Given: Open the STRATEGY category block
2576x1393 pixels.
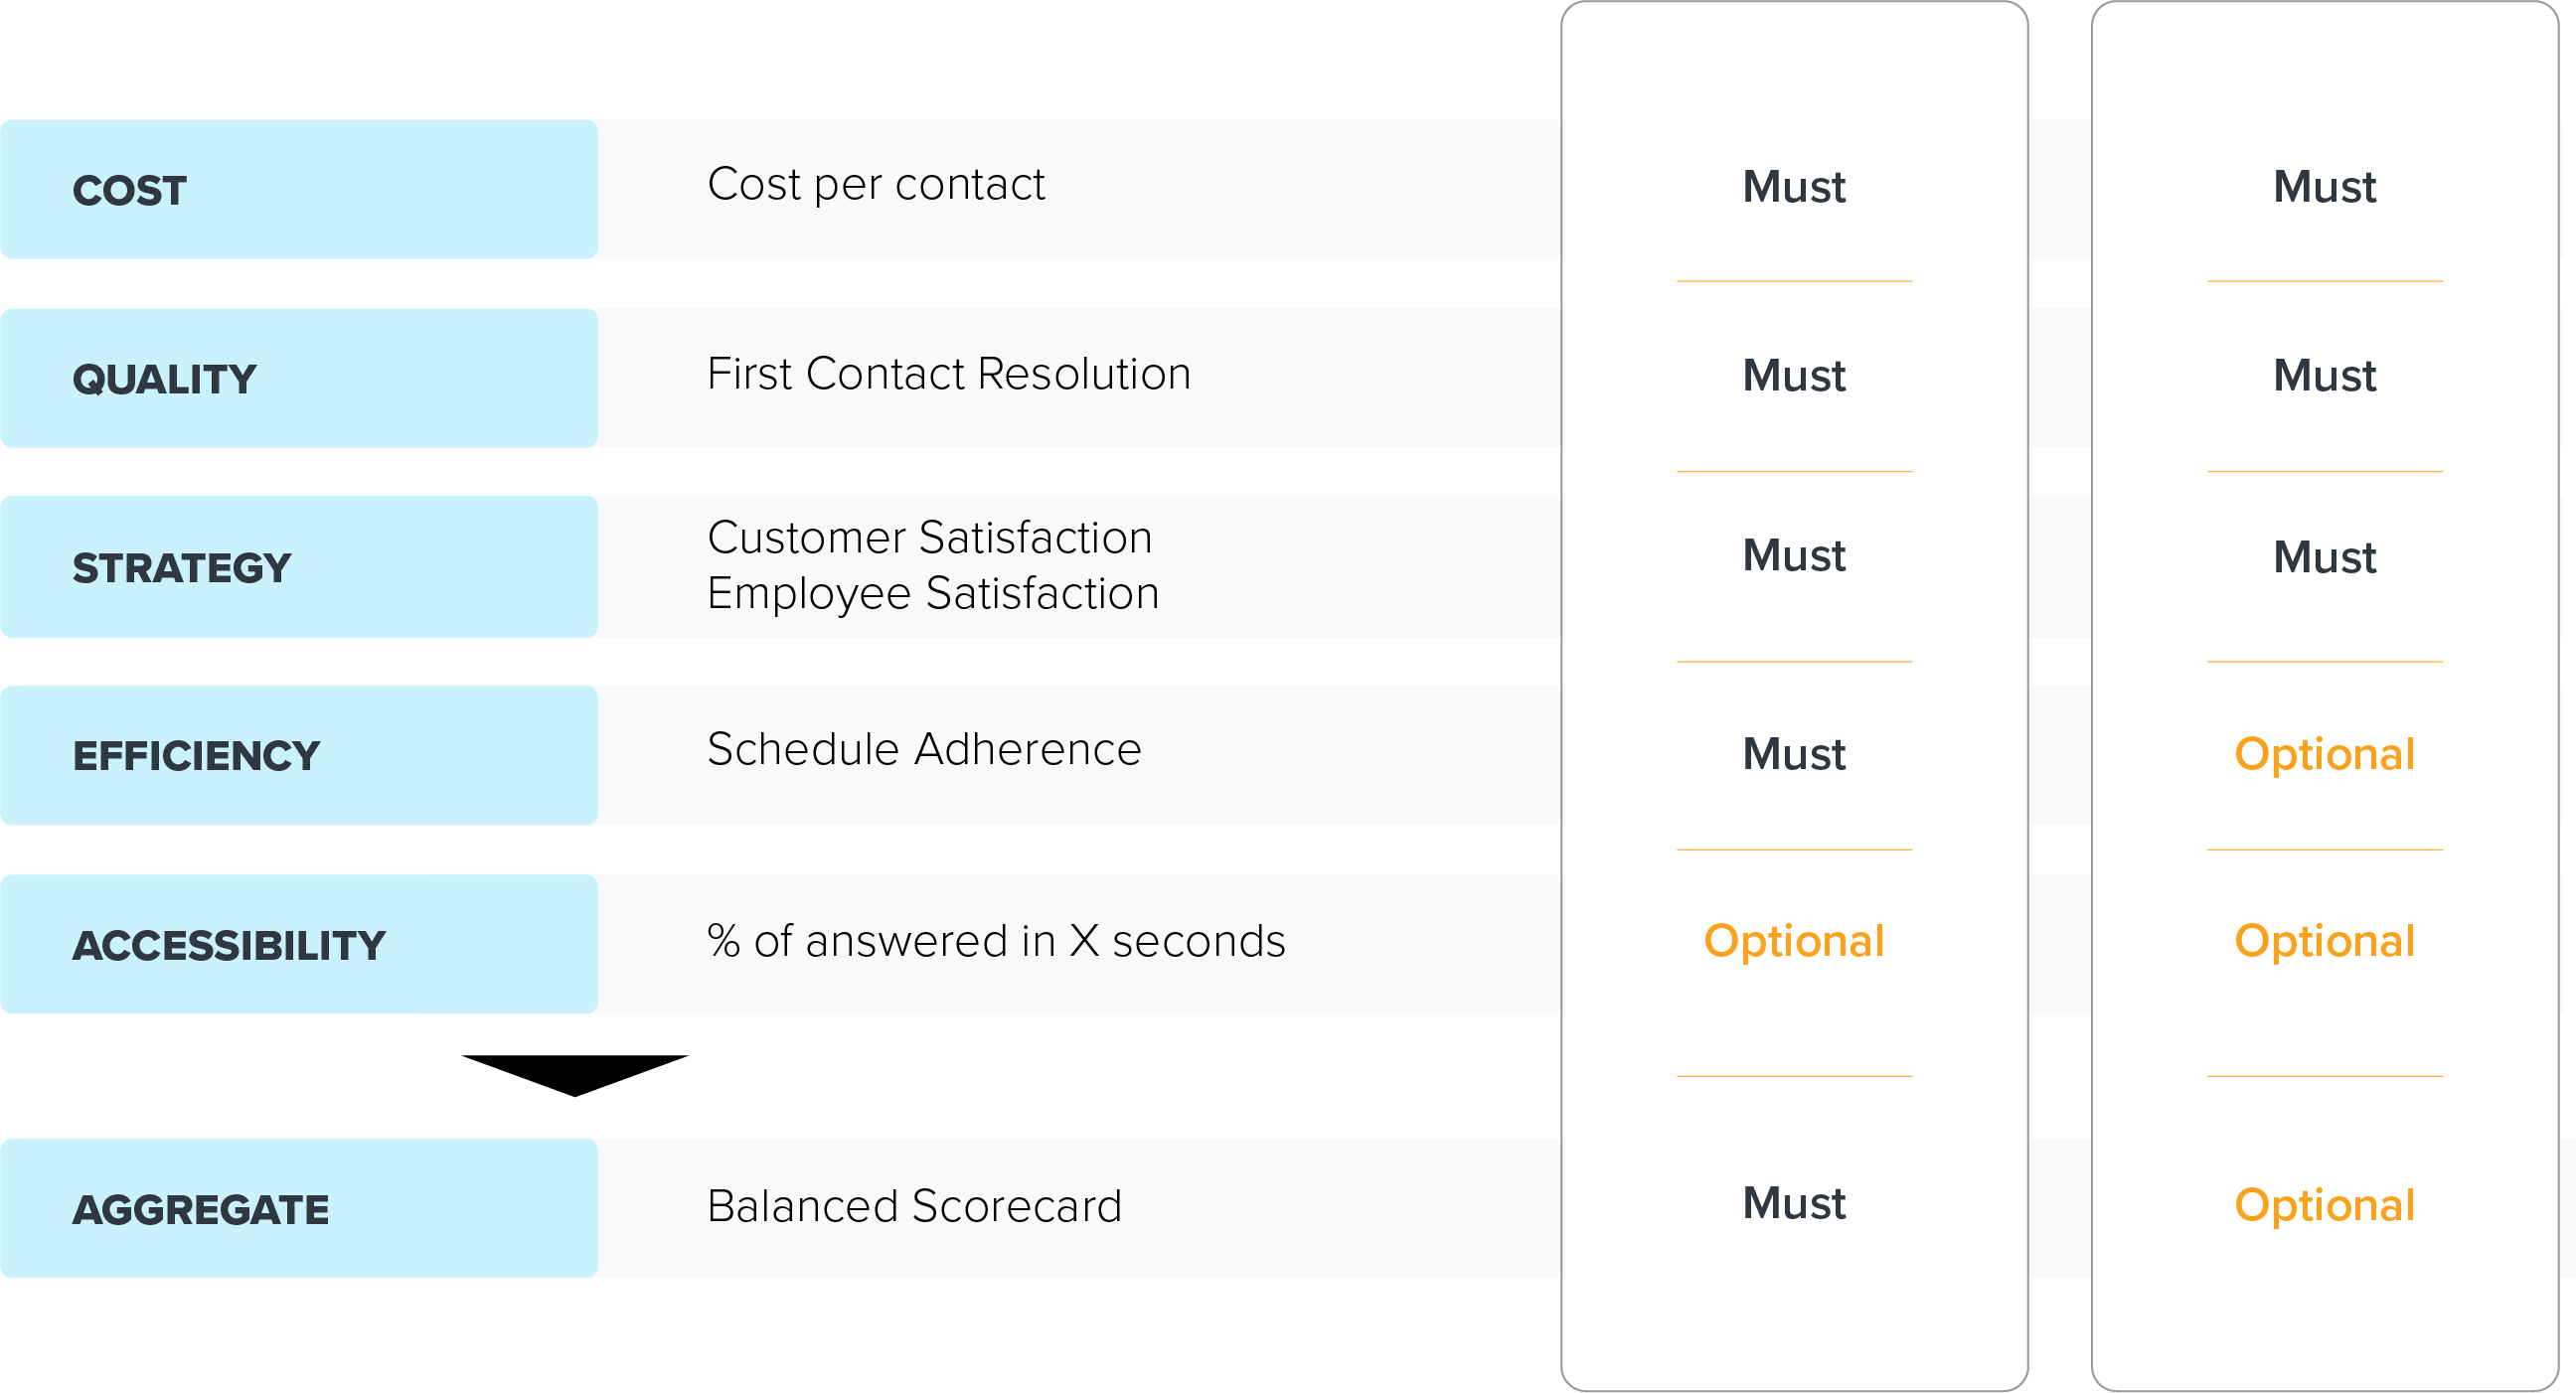Looking at the screenshot, I should [299, 567].
